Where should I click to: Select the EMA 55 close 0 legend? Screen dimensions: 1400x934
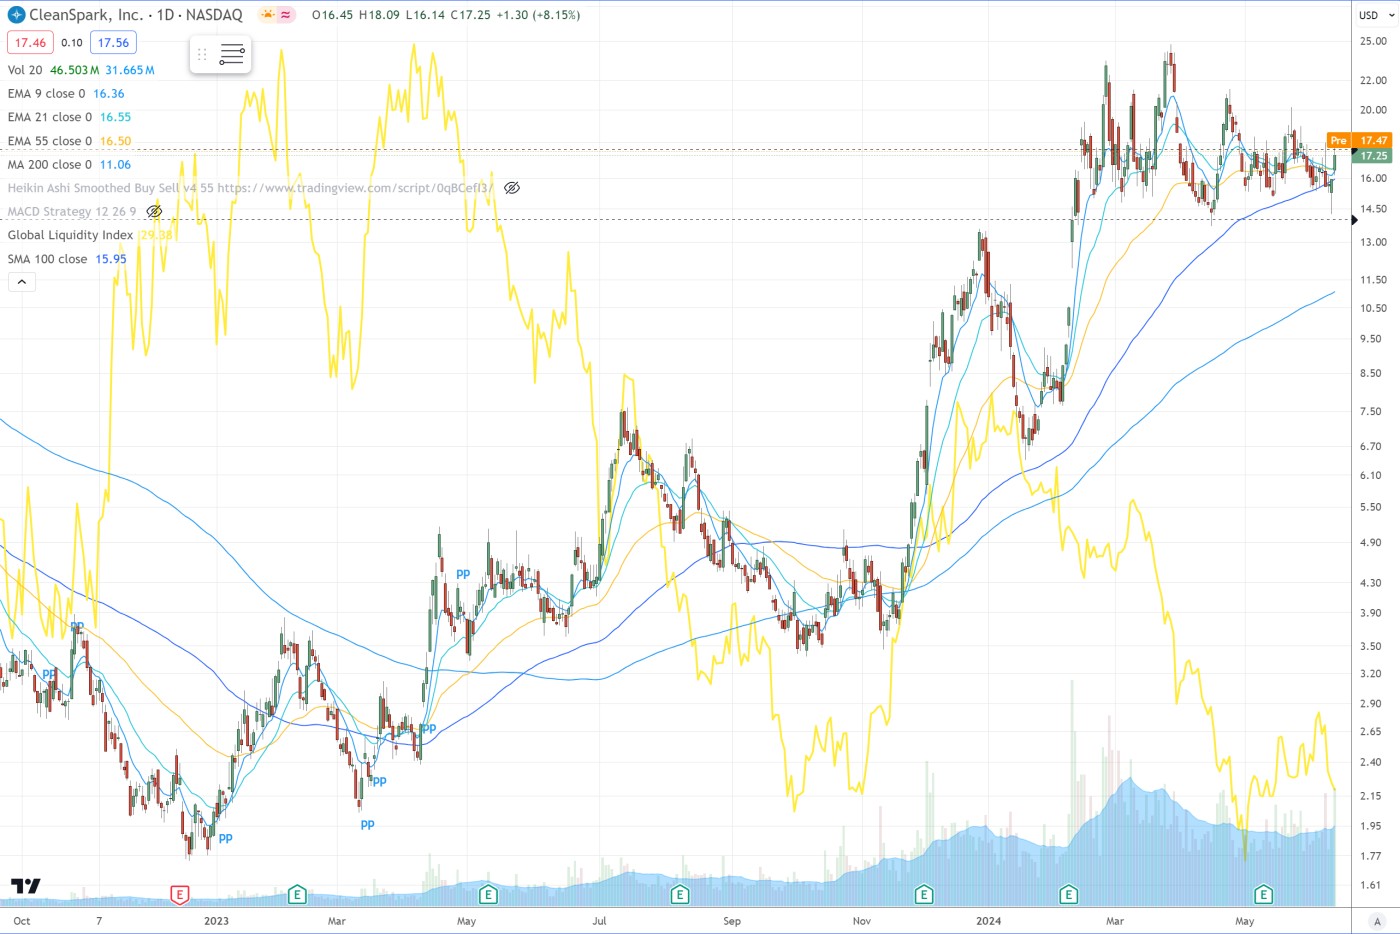(x=50, y=141)
